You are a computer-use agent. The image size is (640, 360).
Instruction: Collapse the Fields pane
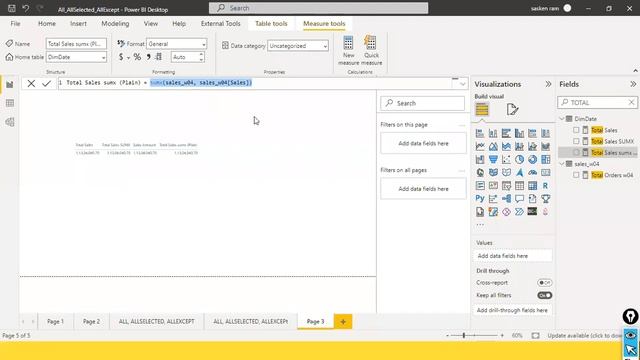[x=633, y=84]
